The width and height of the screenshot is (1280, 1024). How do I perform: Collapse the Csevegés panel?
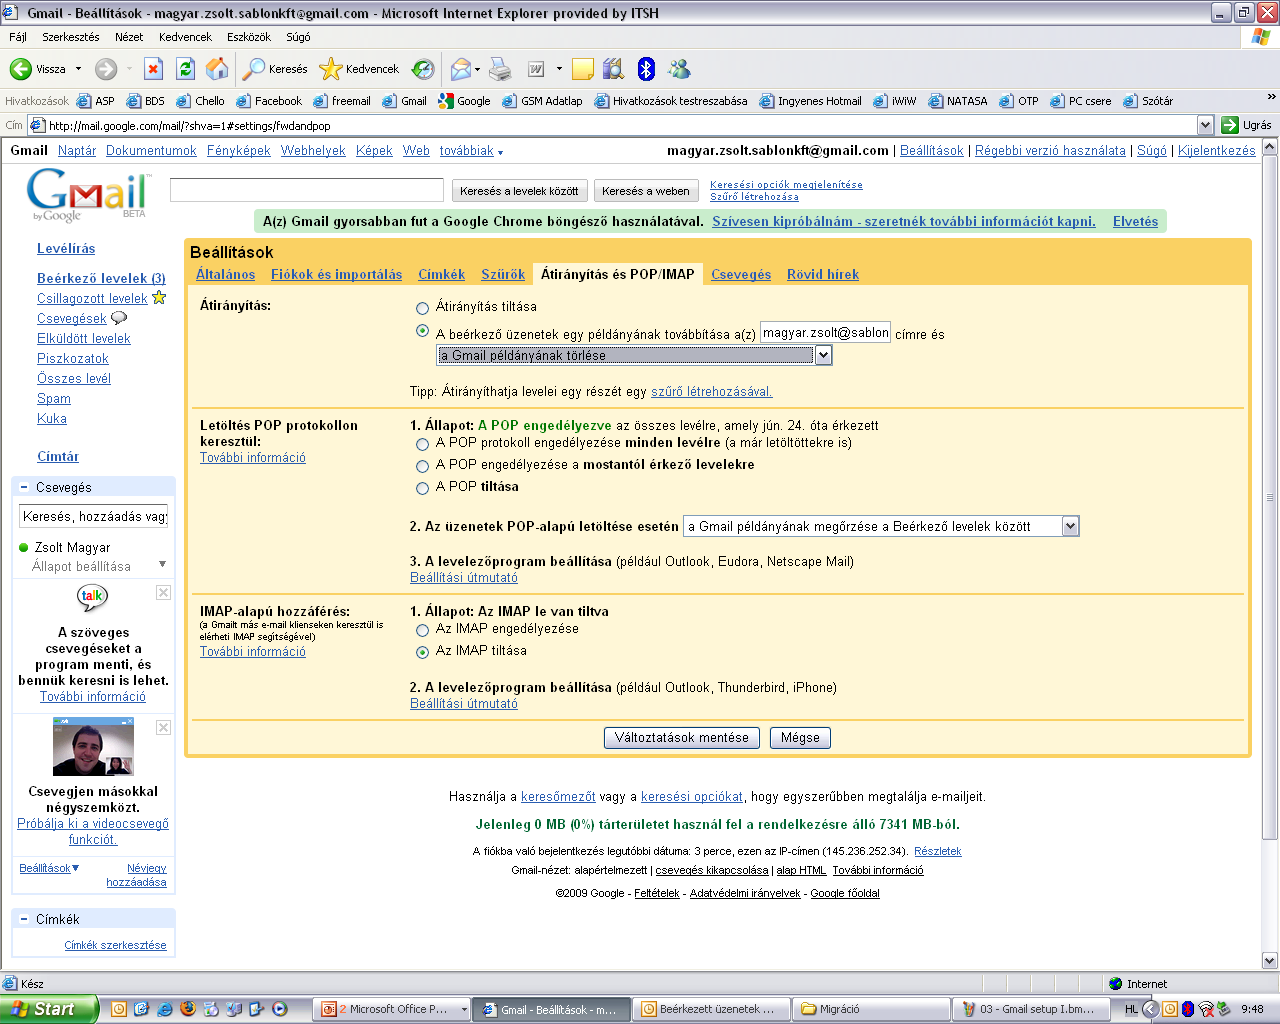(x=24, y=487)
